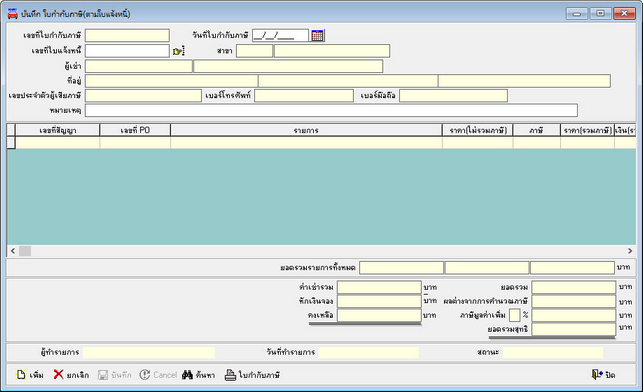This screenshot has height=392, width=643.
Task: Click the รายการ column header
Action: tap(306, 130)
